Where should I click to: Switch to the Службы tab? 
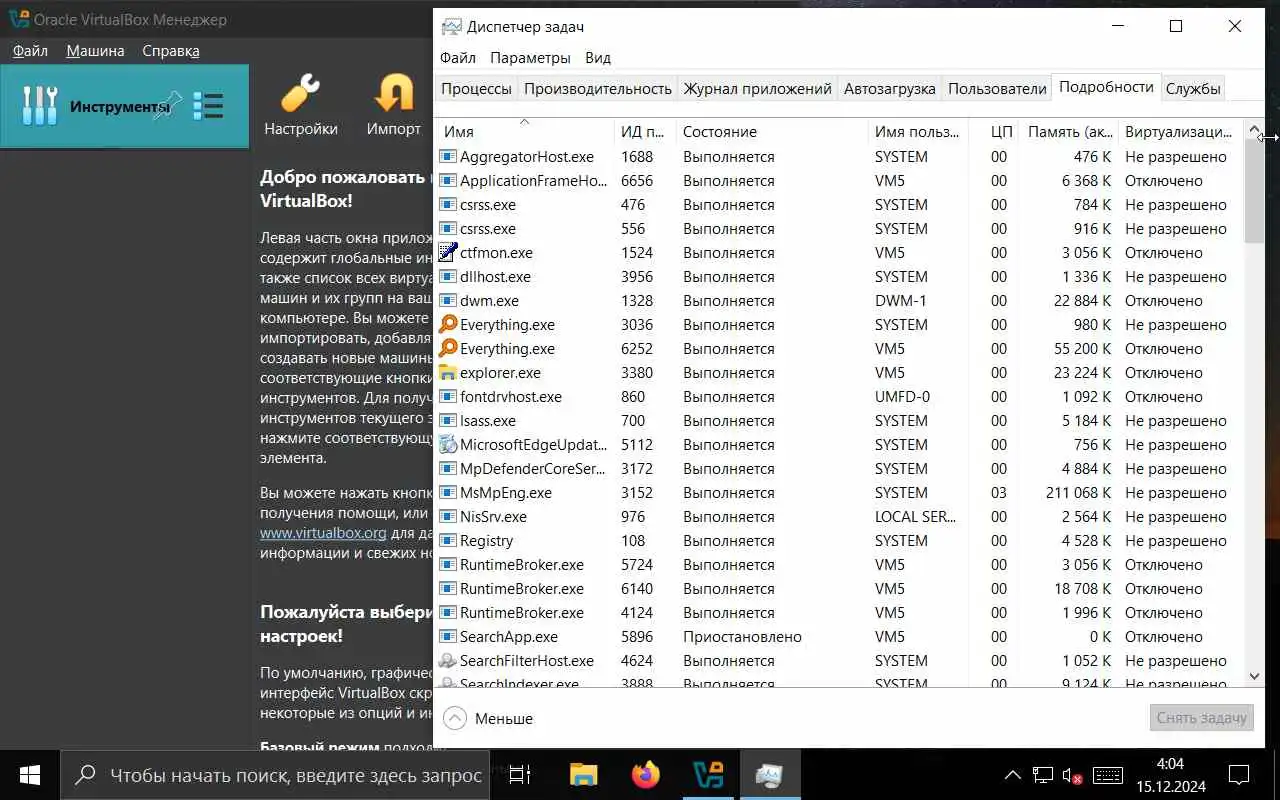tap(1193, 88)
